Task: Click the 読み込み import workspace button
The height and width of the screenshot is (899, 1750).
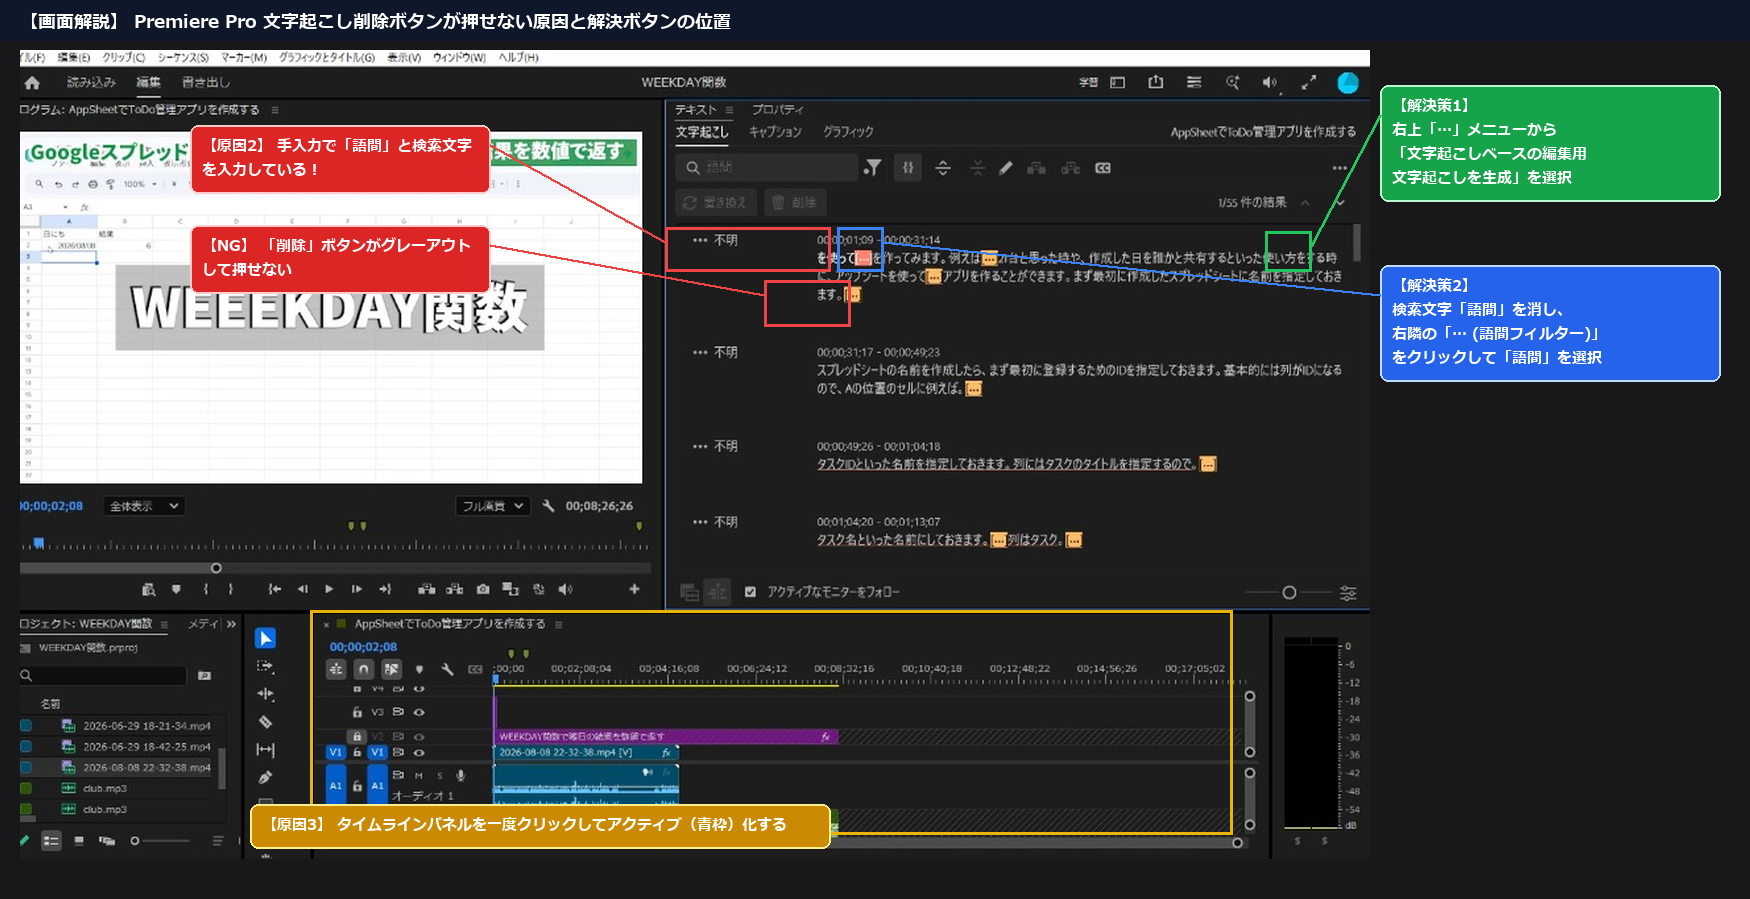Action: click(91, 83)
